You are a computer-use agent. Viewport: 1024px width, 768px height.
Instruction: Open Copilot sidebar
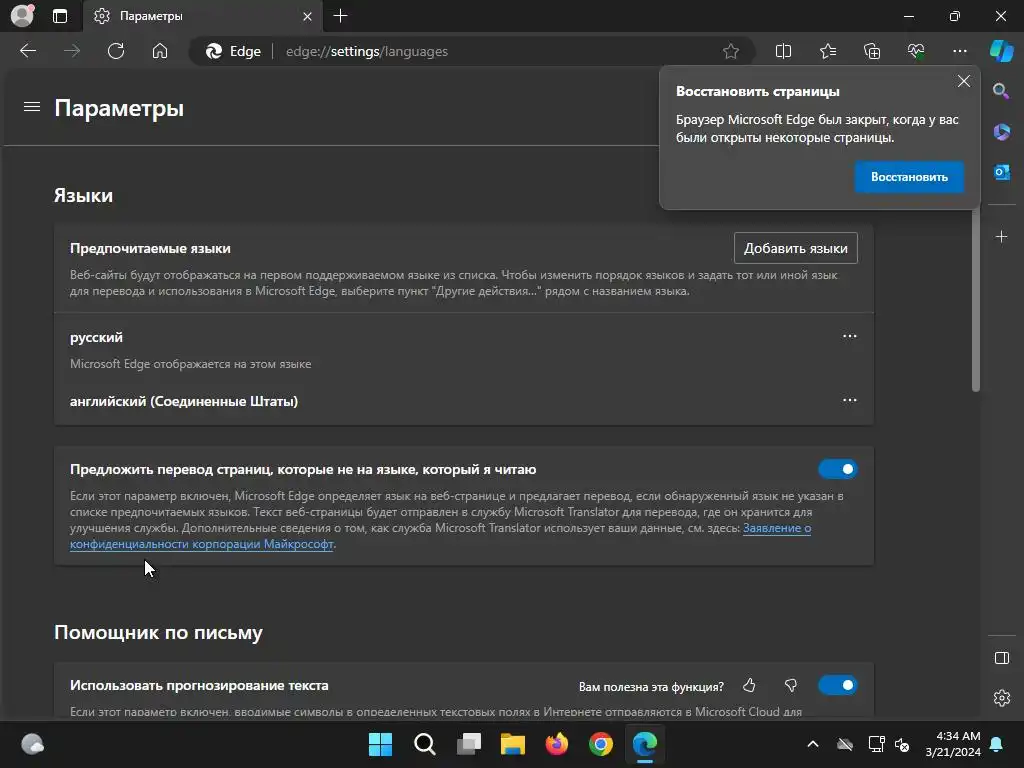[1002, 51]
